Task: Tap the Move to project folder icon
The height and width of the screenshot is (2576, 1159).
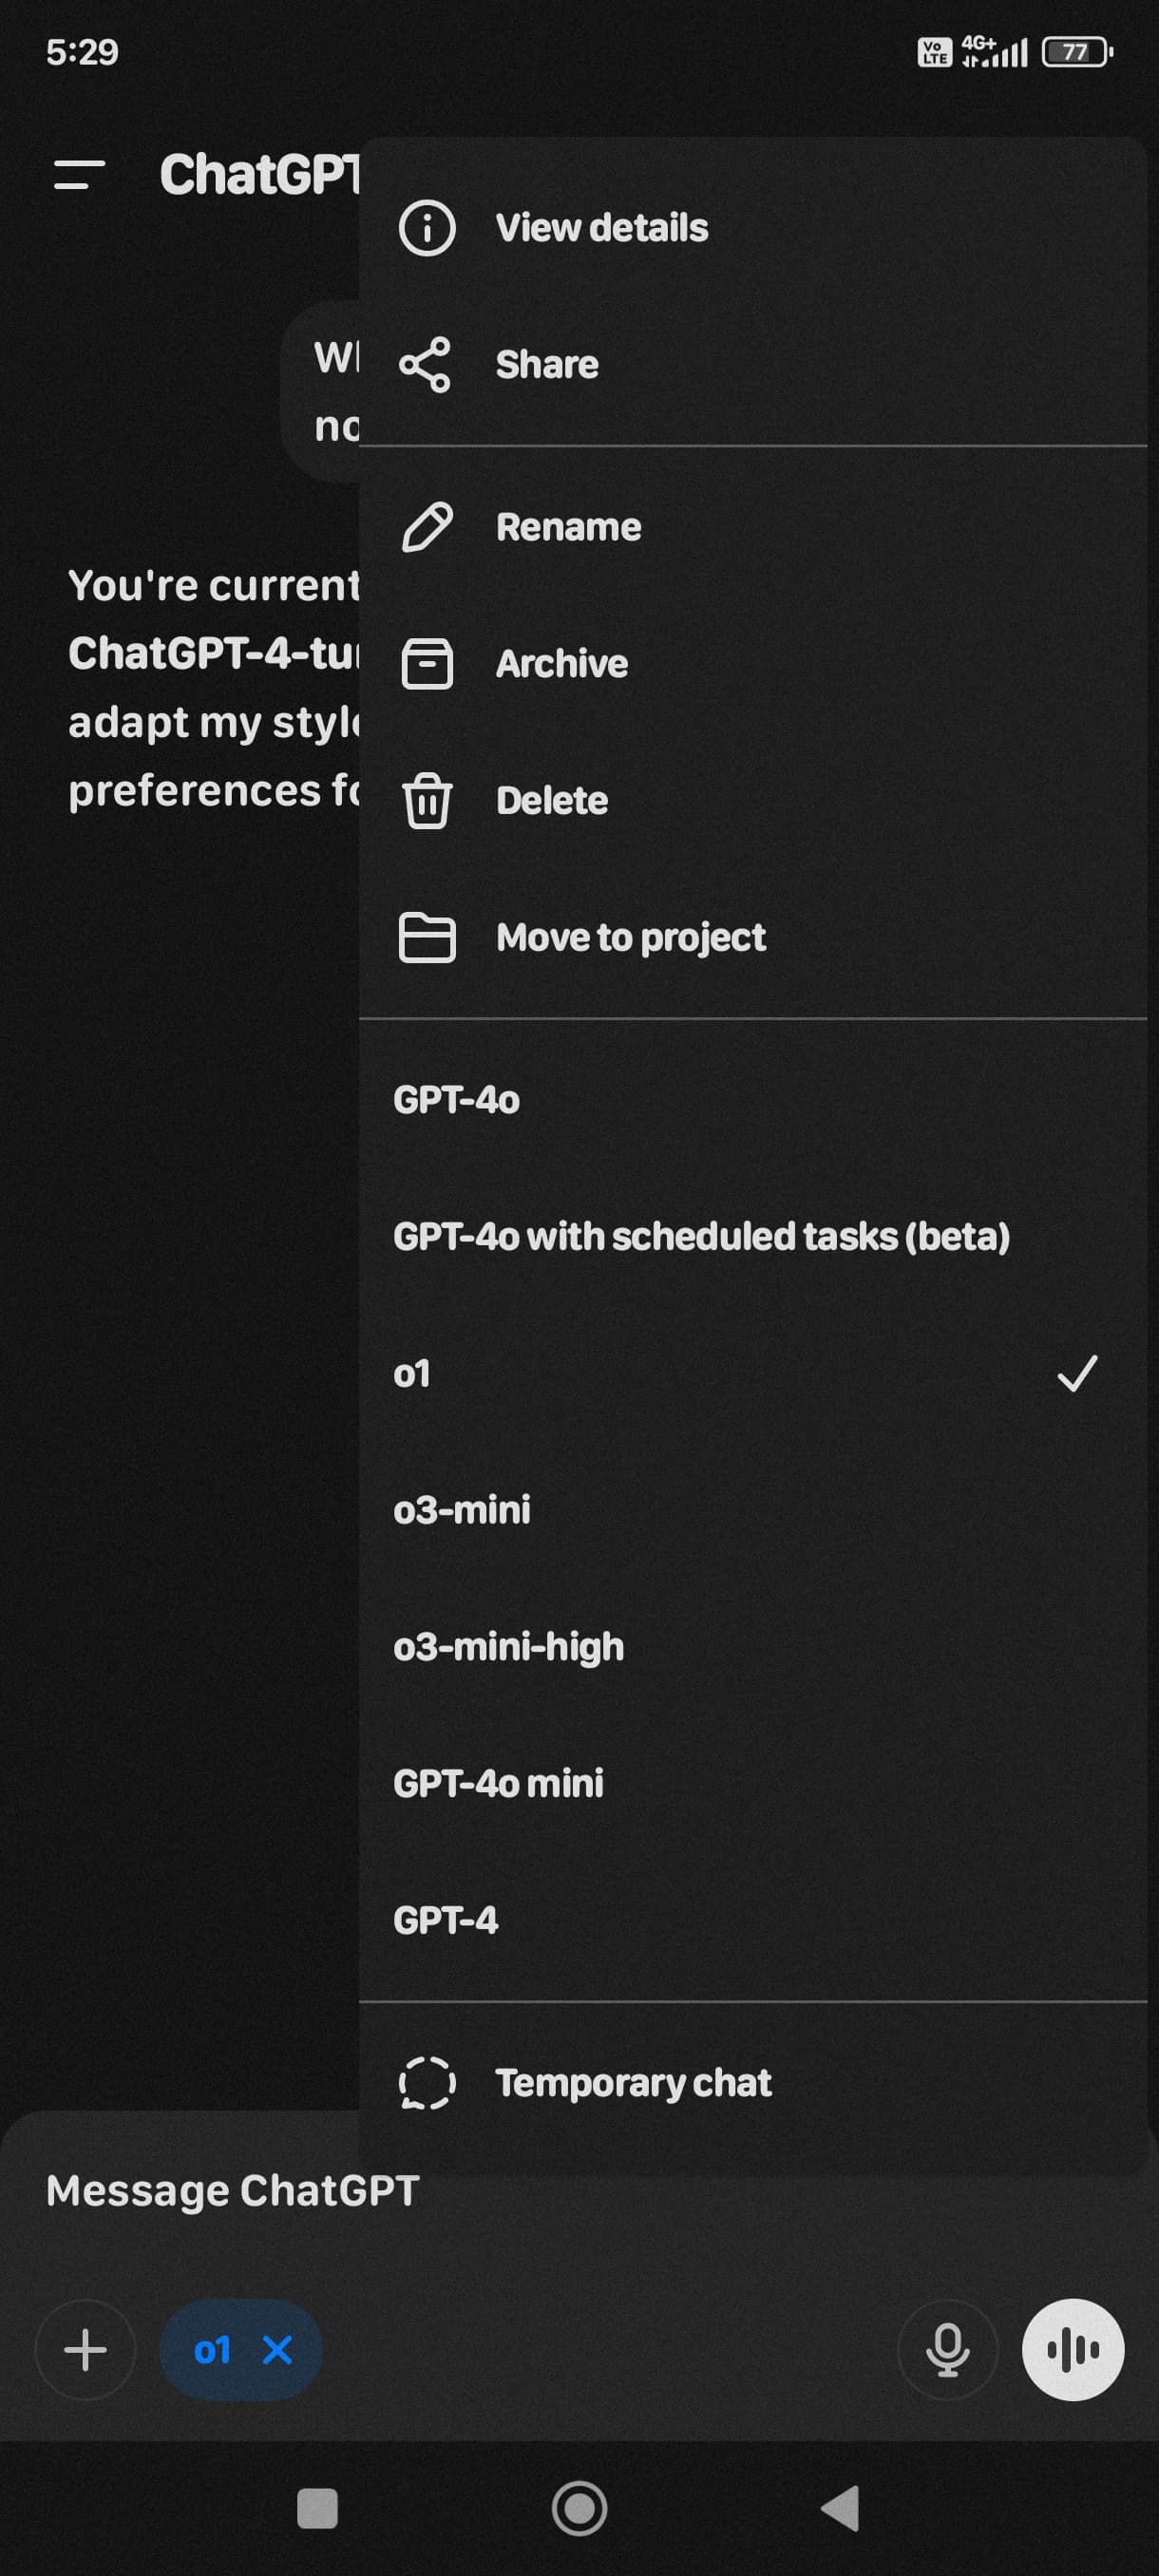Action: pyautogui.click(x=427, y=938)
